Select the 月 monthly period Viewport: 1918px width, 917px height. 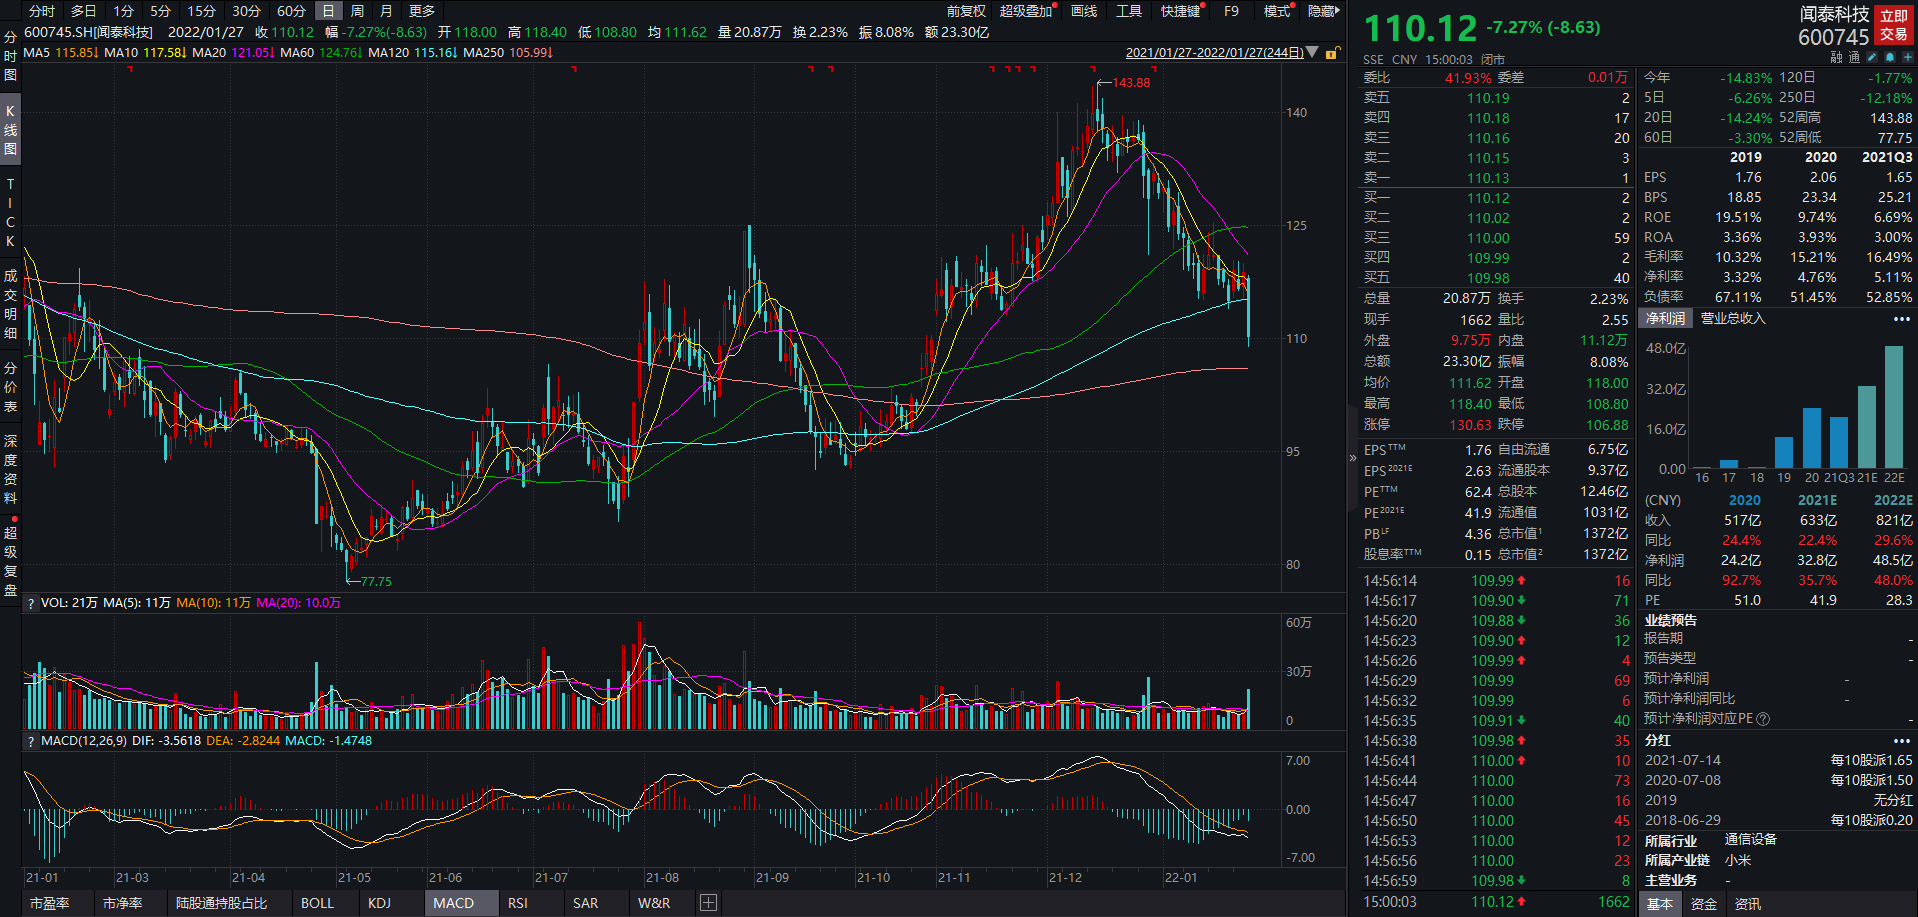click(x=386, y=11)
